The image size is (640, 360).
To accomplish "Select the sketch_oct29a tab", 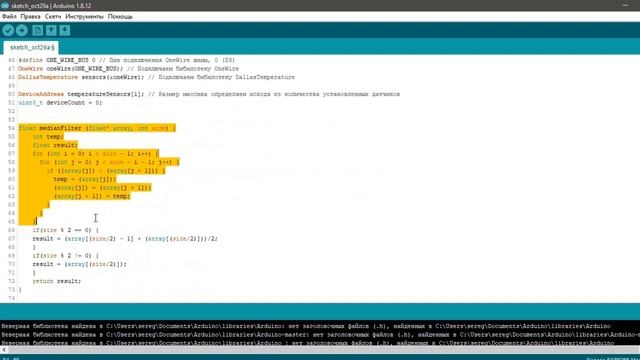I will point(31,47).
